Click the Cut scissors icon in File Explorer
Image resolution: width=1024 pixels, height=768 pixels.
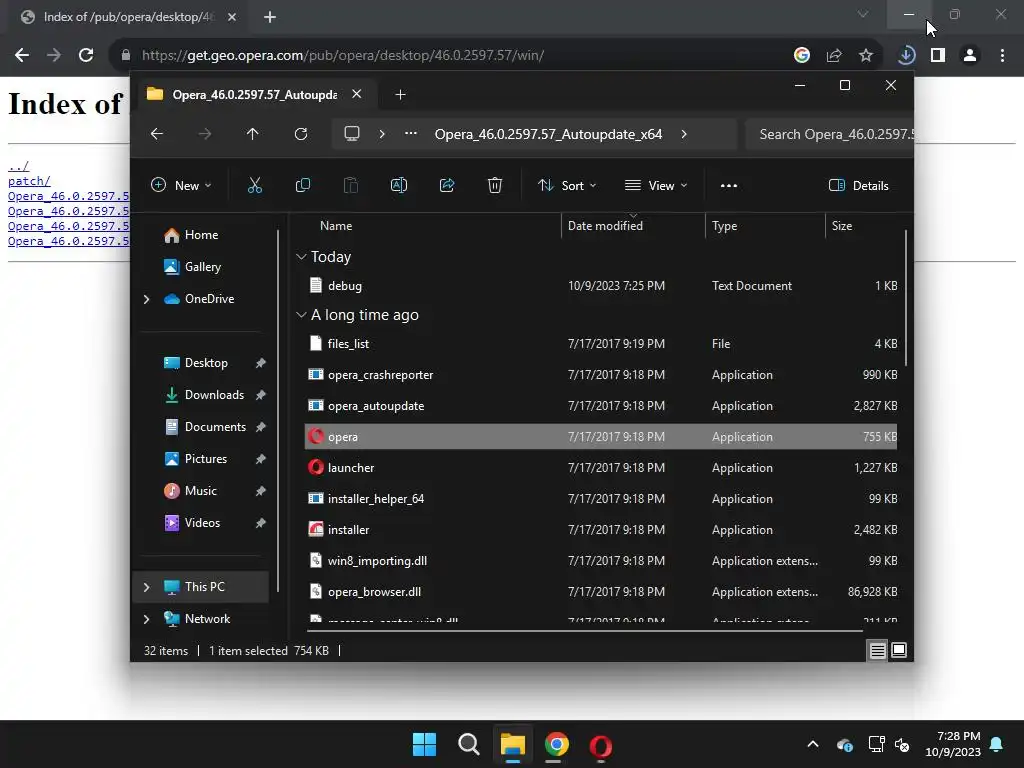click(255, 185)
